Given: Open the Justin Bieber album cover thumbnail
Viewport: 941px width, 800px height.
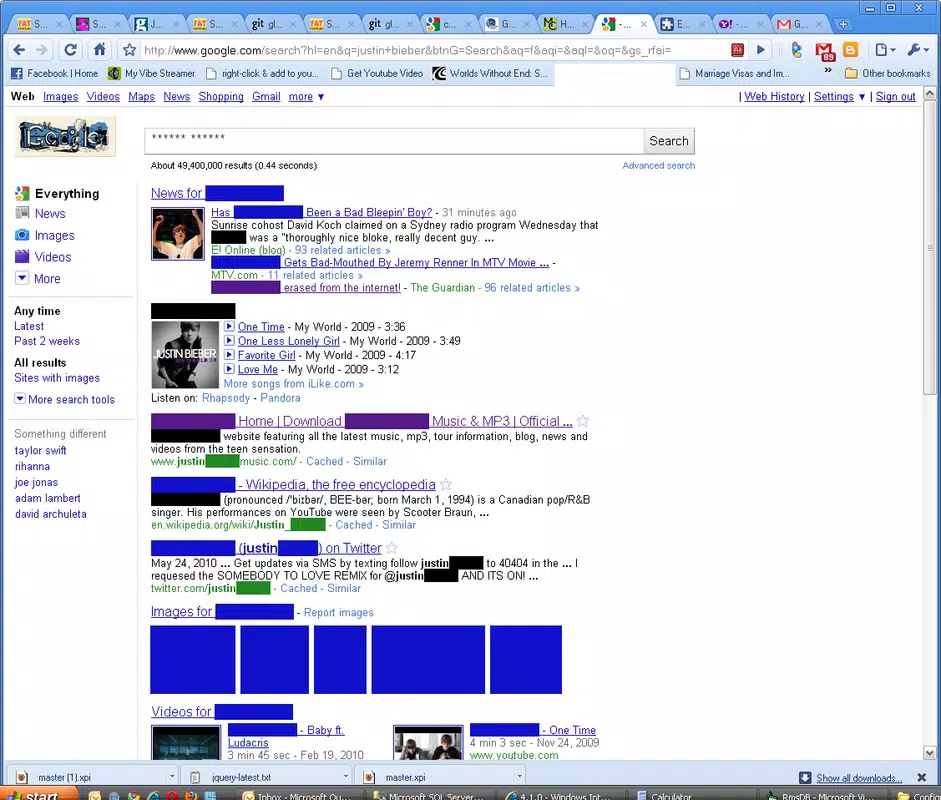Looking at the screenshot, I should tap(185, 355).
